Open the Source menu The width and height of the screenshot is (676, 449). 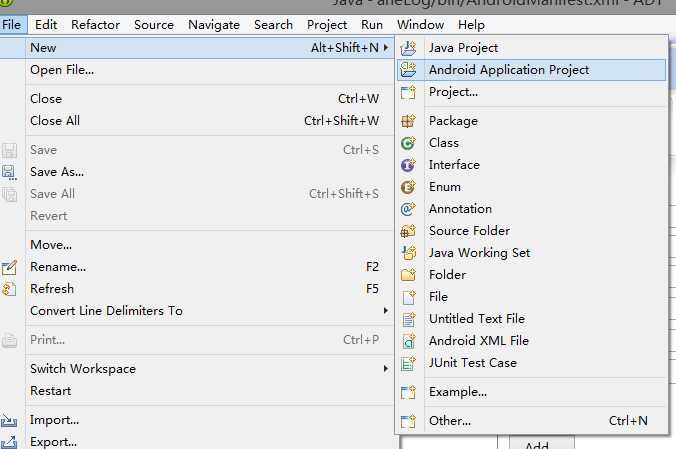point(154,25)
